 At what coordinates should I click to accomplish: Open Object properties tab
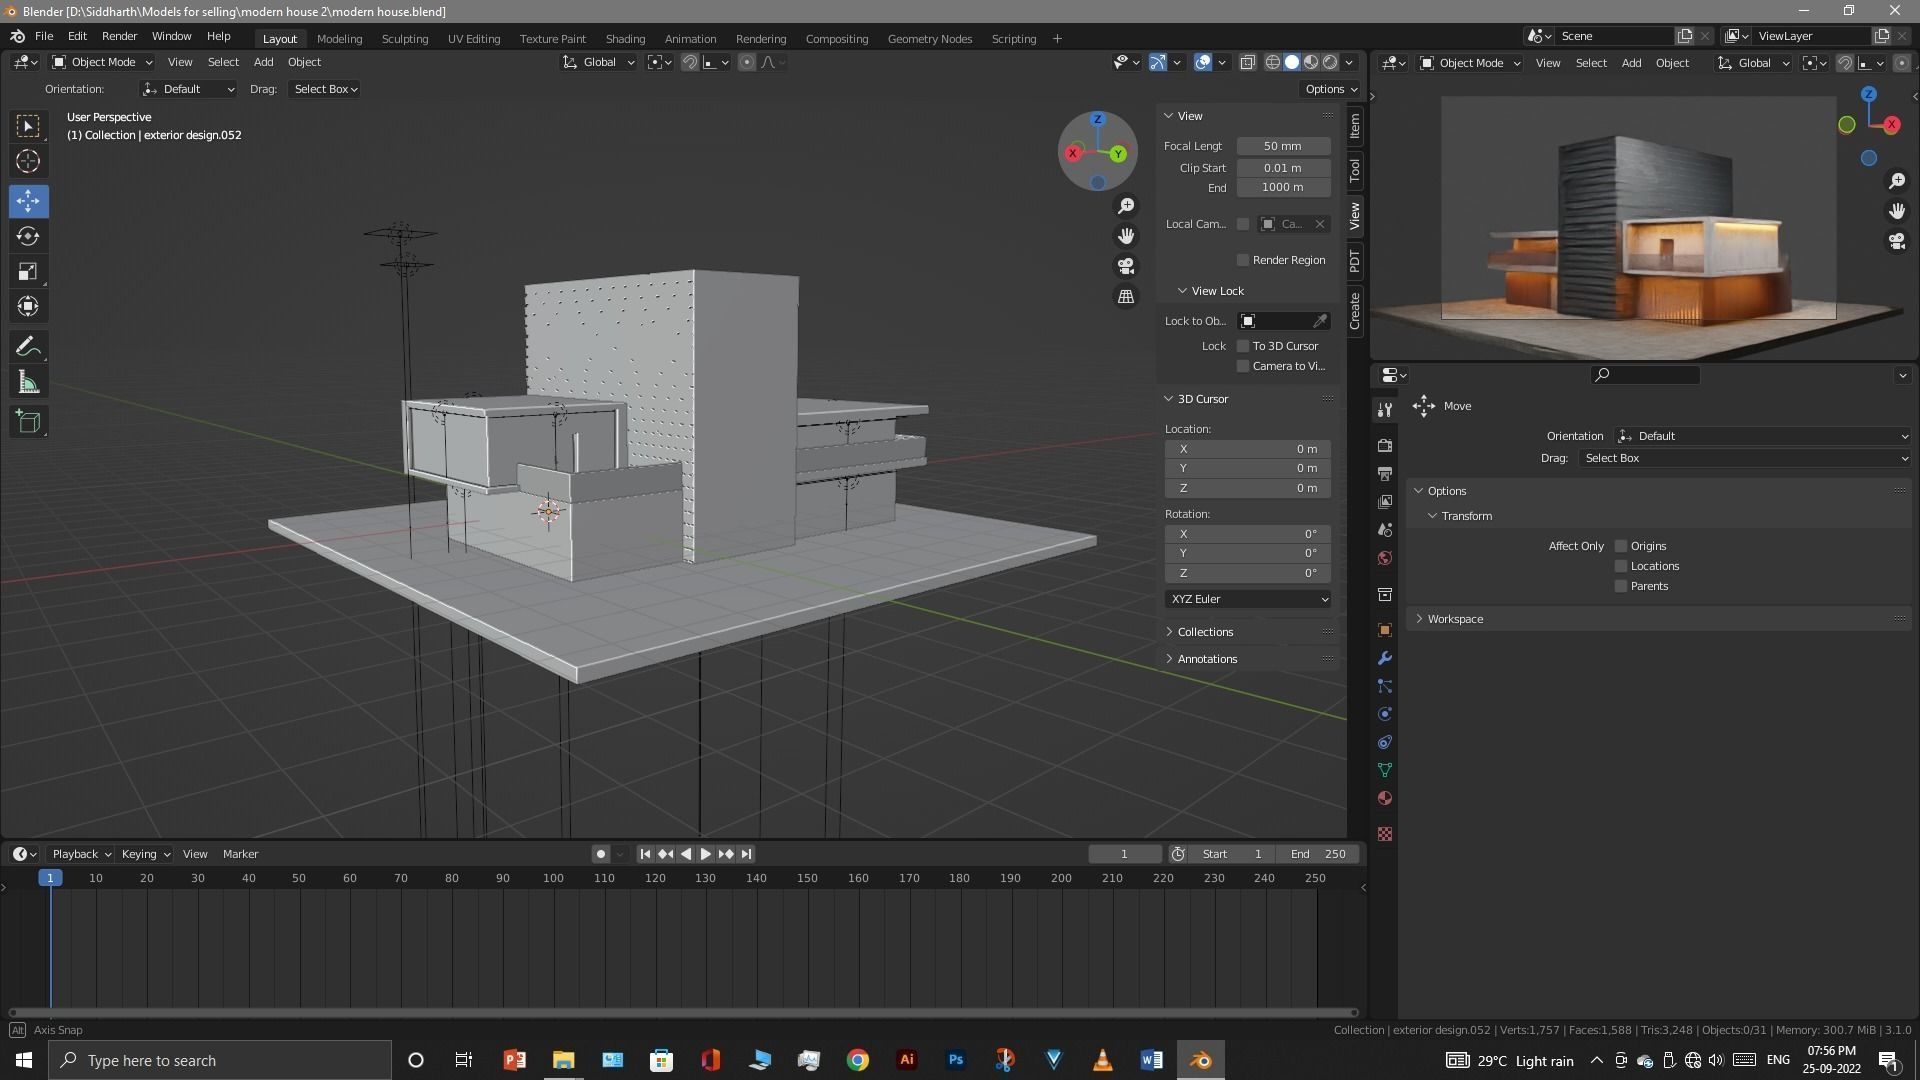coord(1385,630)
